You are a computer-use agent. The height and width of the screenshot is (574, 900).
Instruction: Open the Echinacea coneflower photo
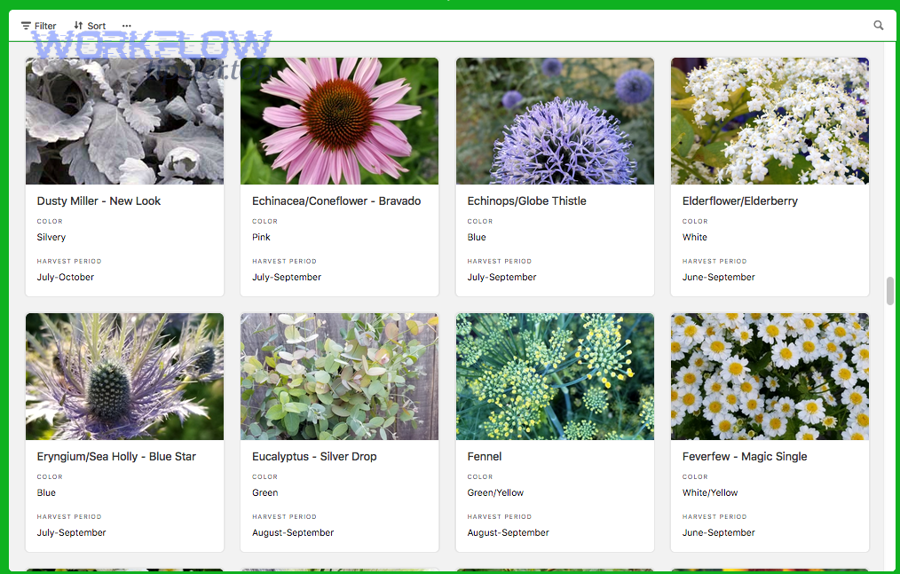click(339, 121)
